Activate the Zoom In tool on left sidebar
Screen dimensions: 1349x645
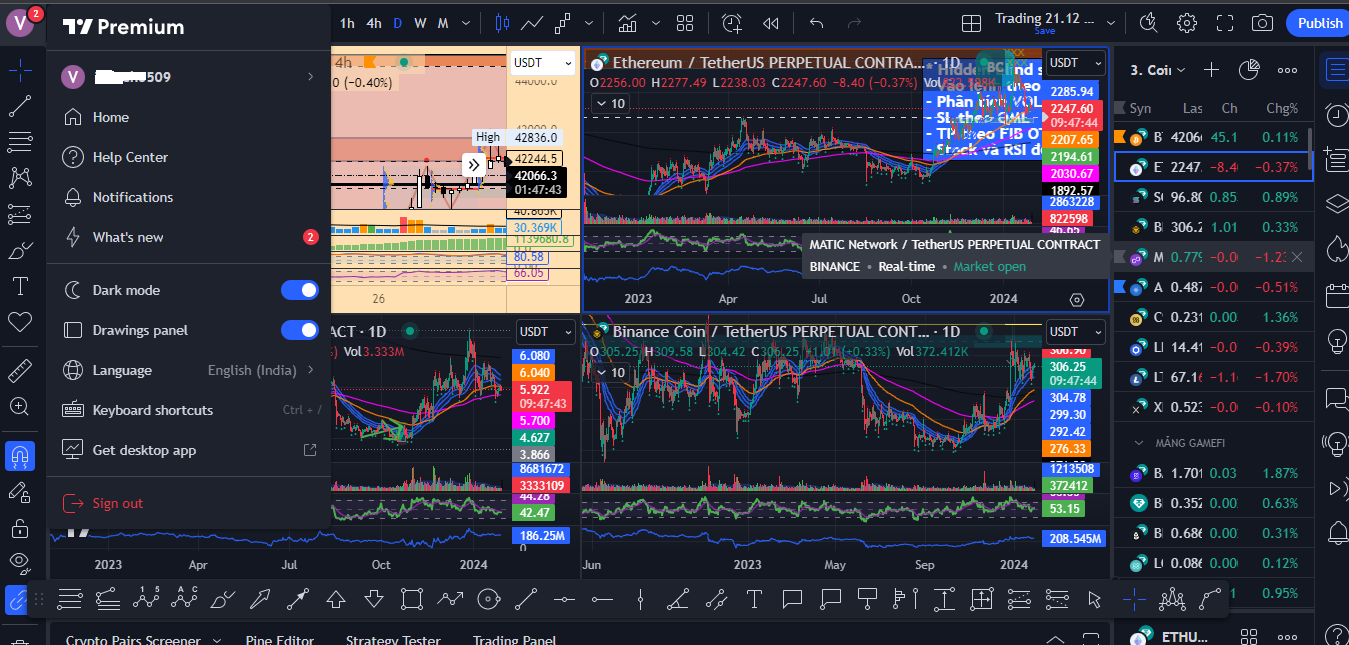point(20,407)
